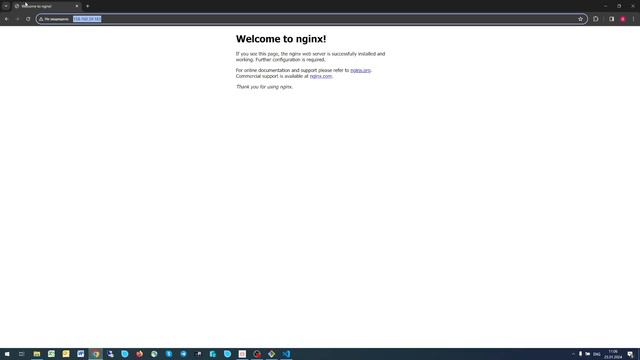Go forward with the disabled forward arrow

(x=17, y=19)
